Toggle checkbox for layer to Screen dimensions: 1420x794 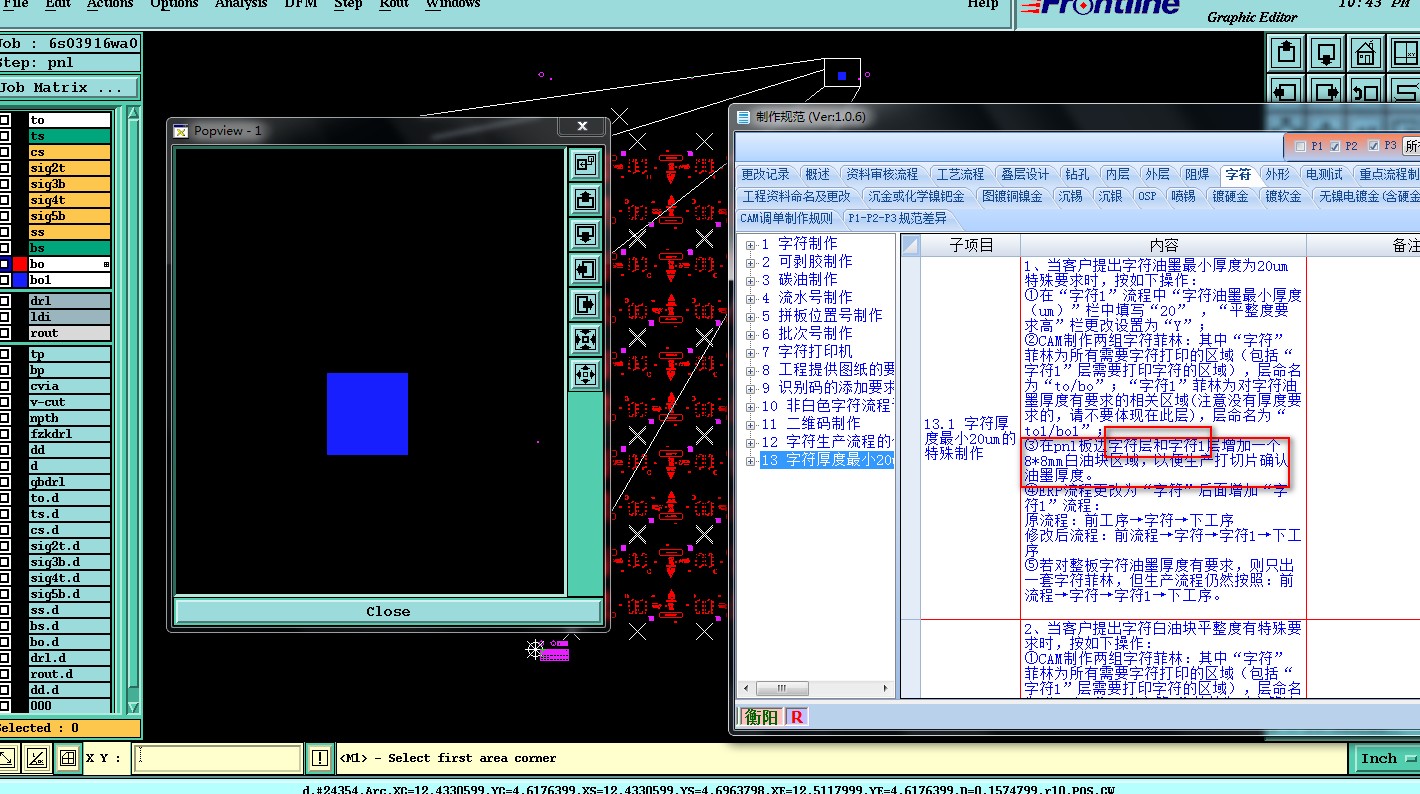tap(5, 120)
